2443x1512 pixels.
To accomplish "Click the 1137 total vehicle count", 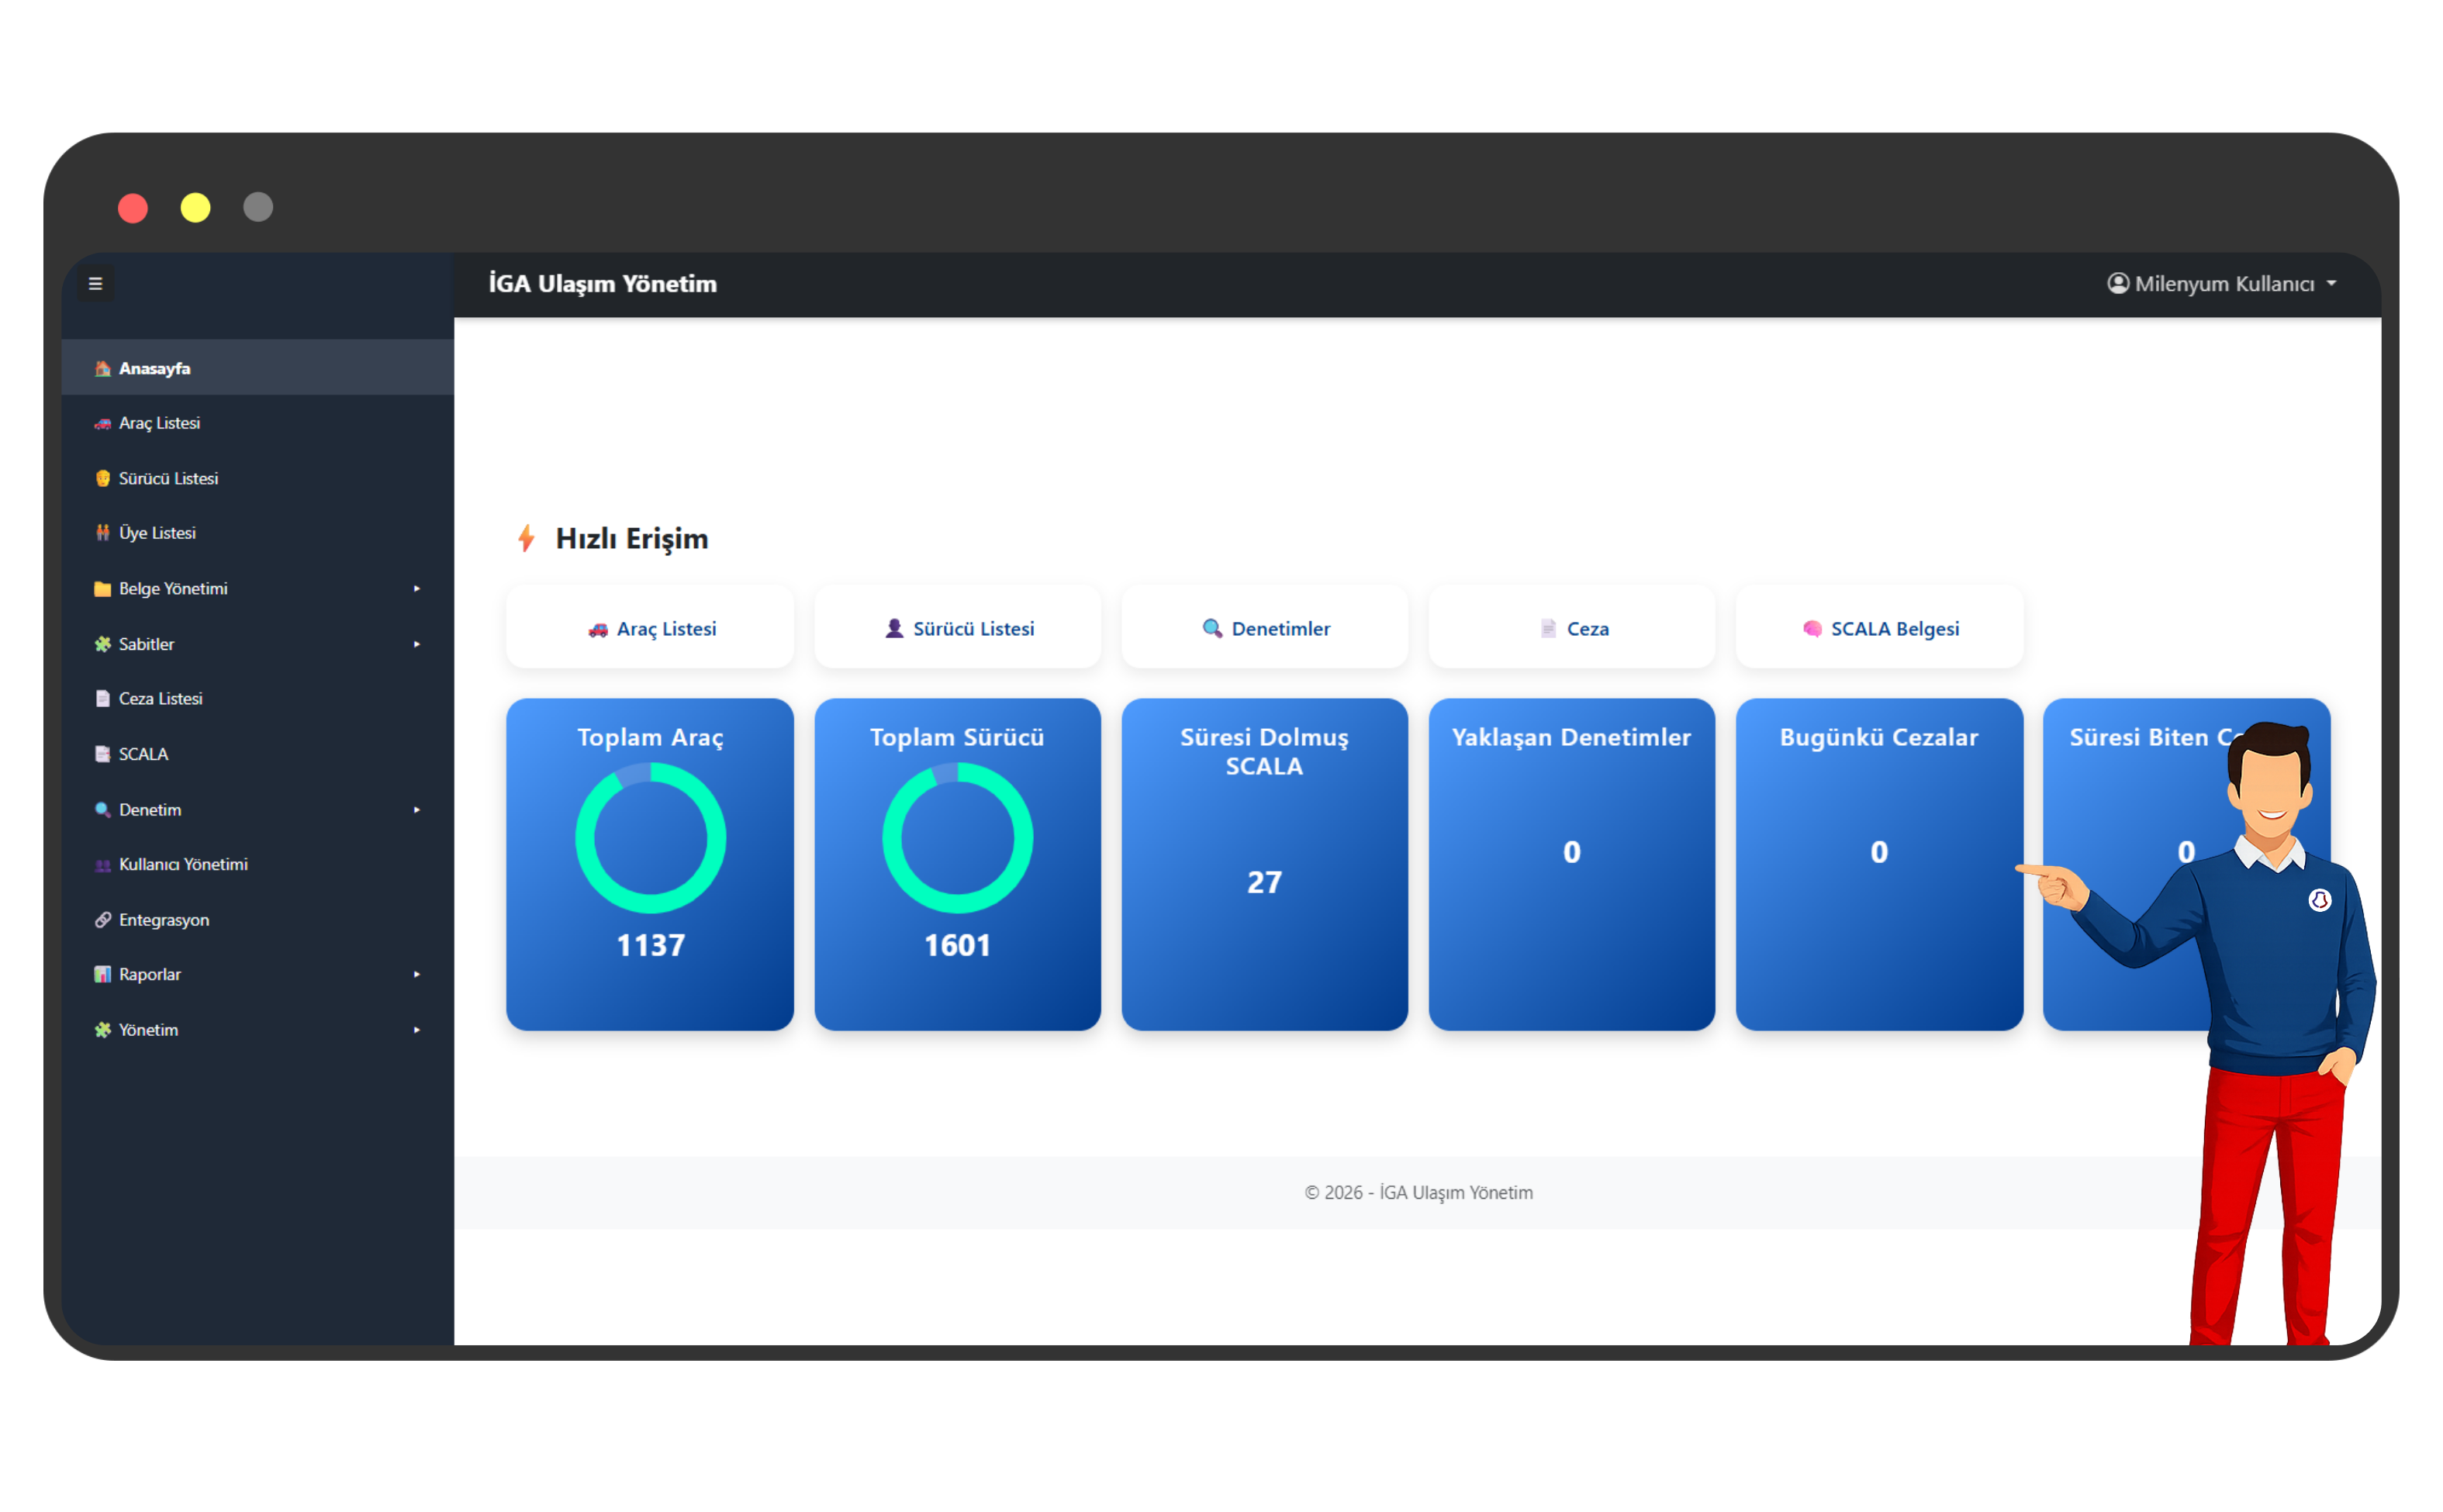I will pyautogui.click(x=650, y=945).
